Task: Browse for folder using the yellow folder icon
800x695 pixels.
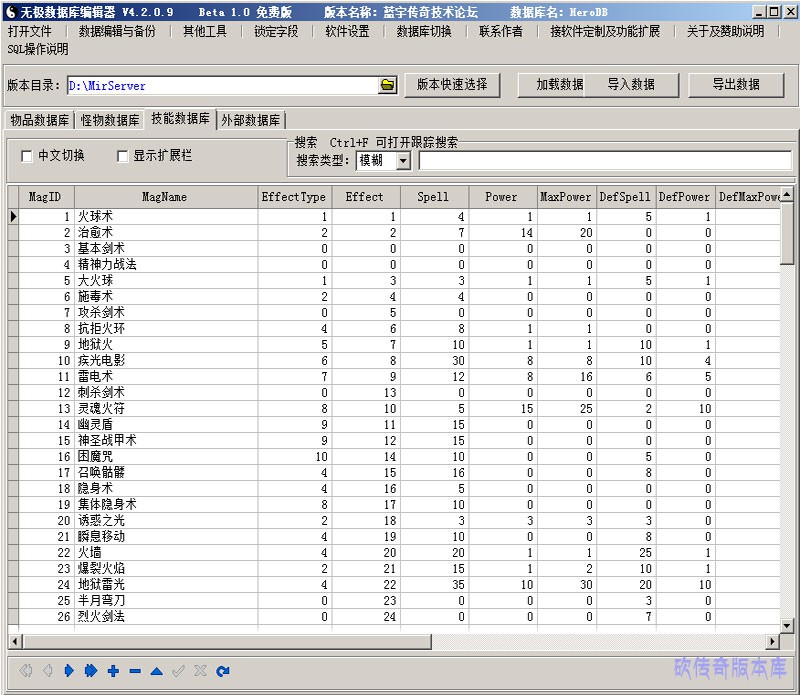Action: click(x=388, y=86)
